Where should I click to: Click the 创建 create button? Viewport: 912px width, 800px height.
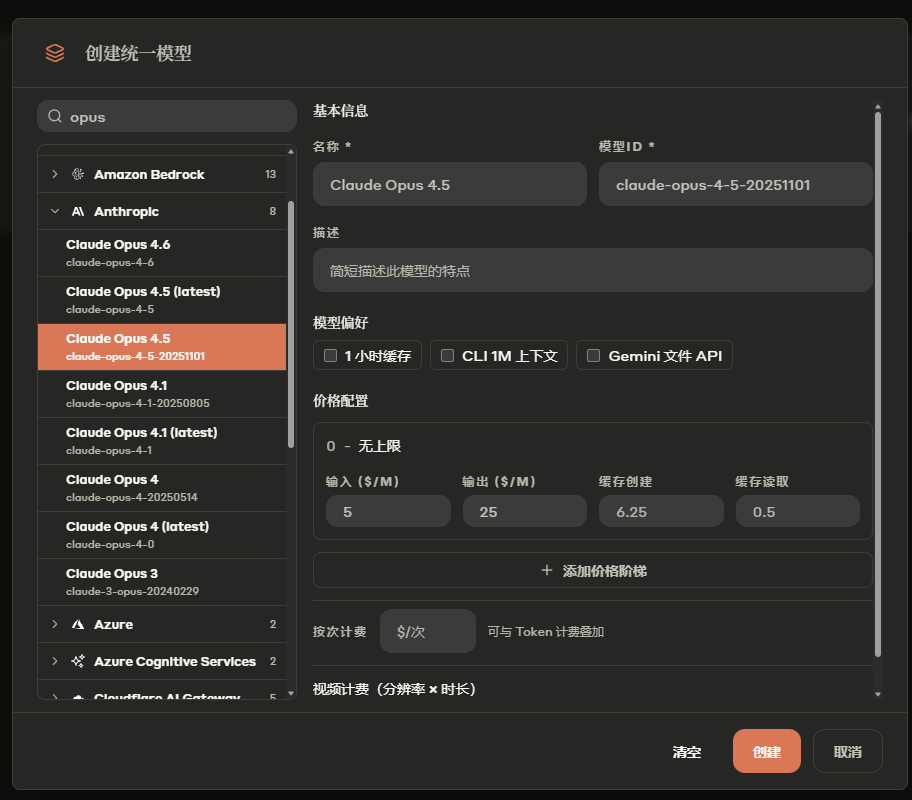[767, 751]
